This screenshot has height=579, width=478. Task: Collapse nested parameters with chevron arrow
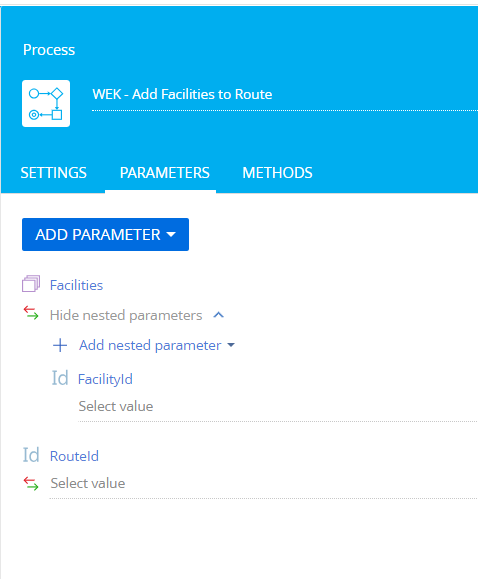pos(219,315)
